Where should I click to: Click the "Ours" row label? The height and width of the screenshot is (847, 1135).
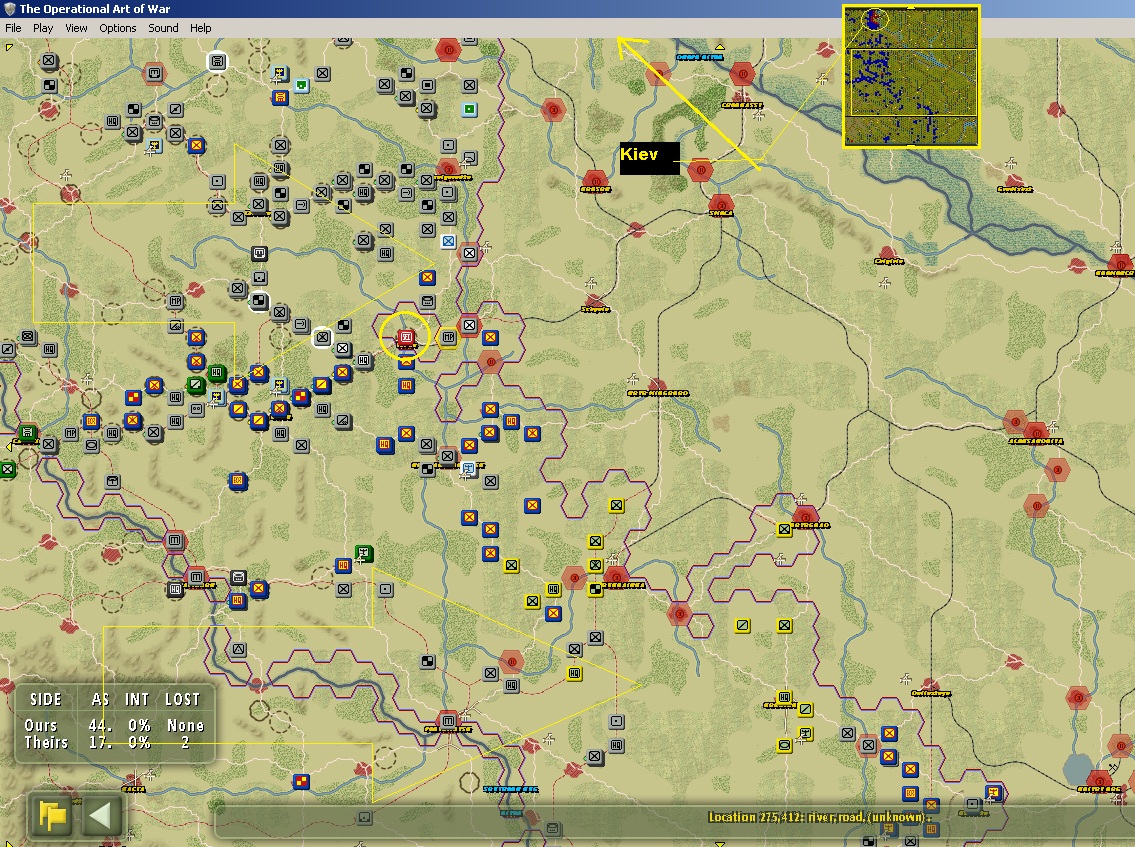pyautogui.click(x=41, y=725)
